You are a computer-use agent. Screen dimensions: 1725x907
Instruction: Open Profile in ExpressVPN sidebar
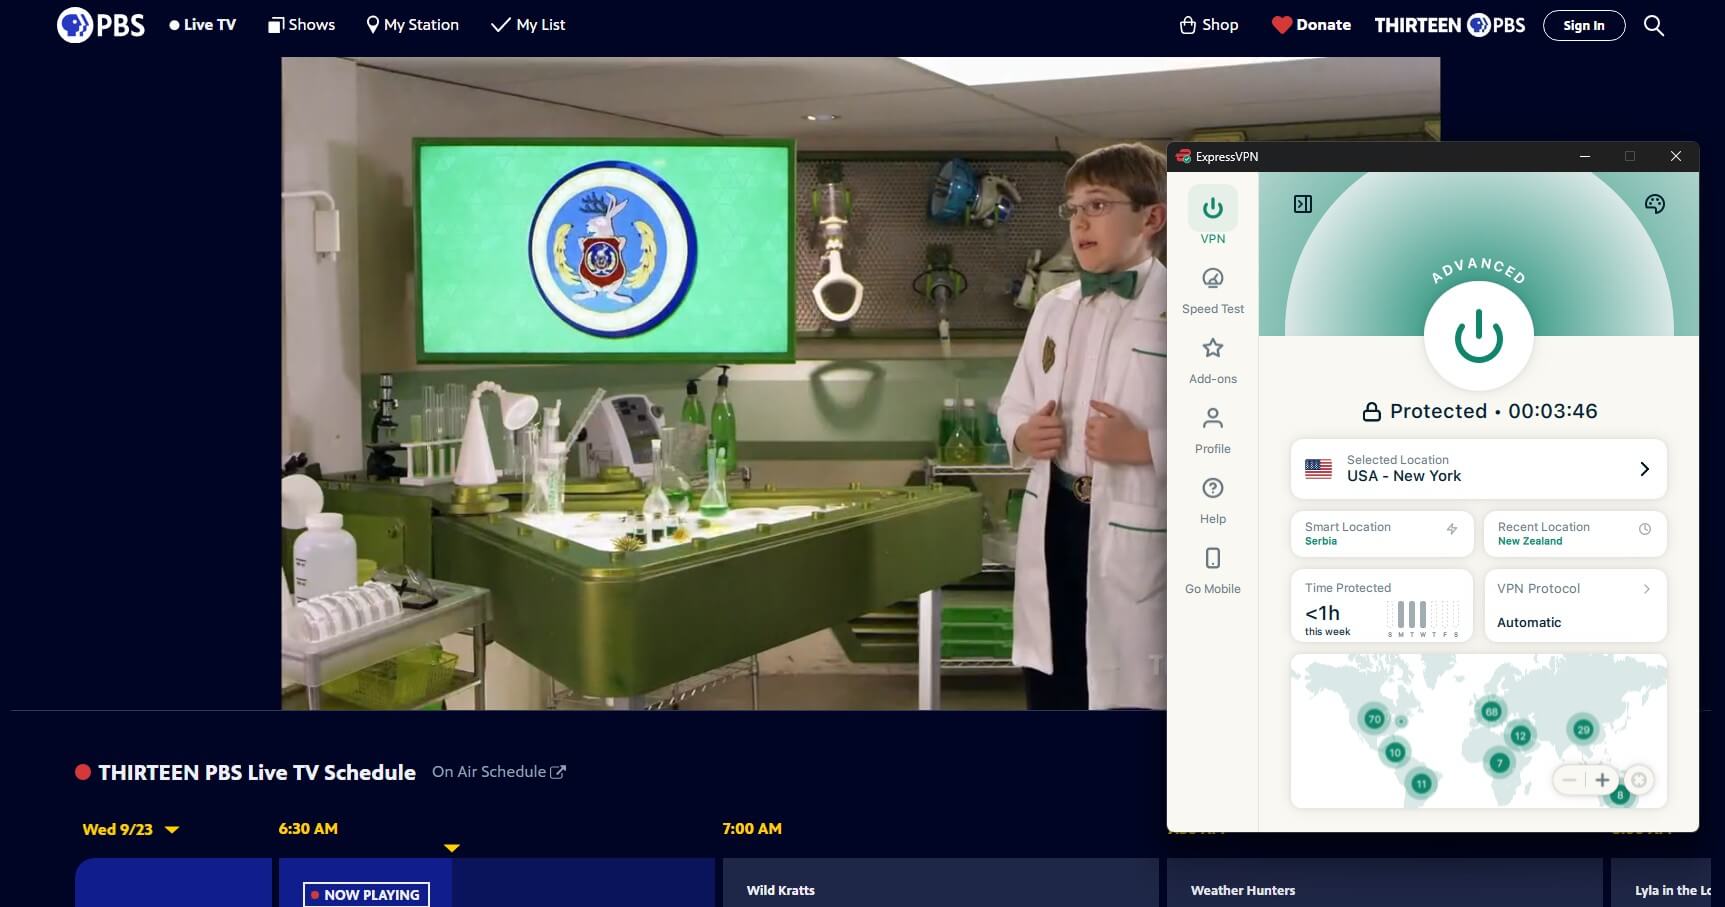point(1213,431)
